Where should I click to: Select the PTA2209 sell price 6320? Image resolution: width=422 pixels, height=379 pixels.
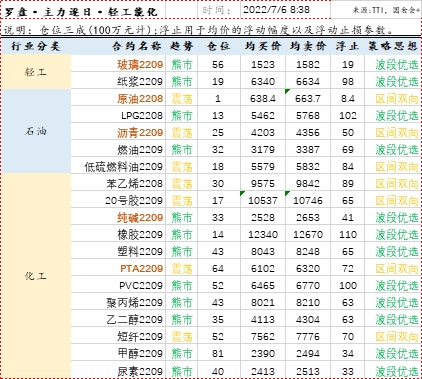(308, 268)
